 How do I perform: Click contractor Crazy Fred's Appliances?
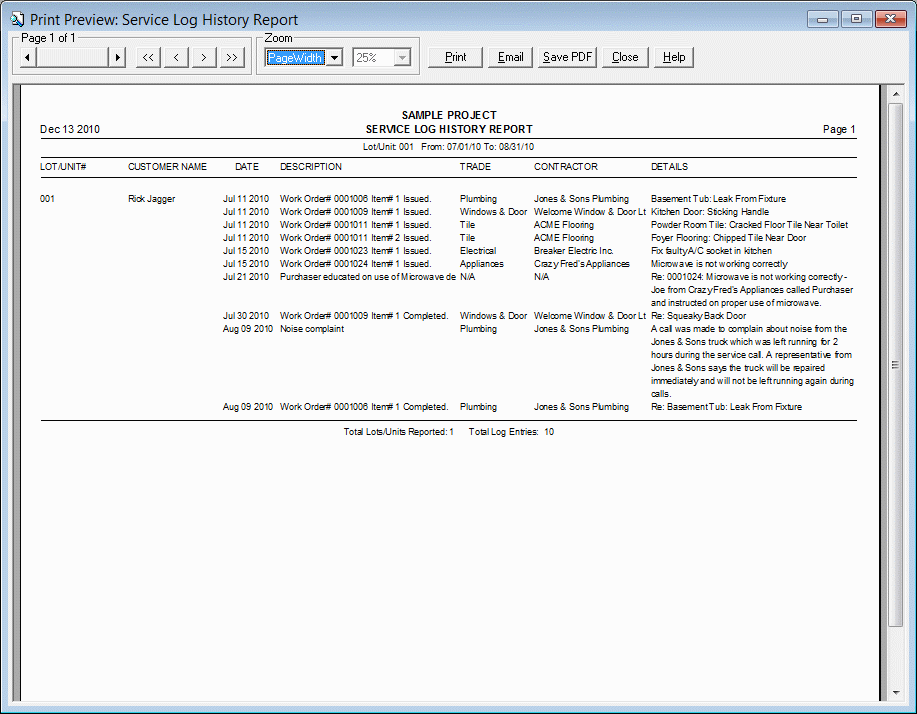(x=581, y=264)
